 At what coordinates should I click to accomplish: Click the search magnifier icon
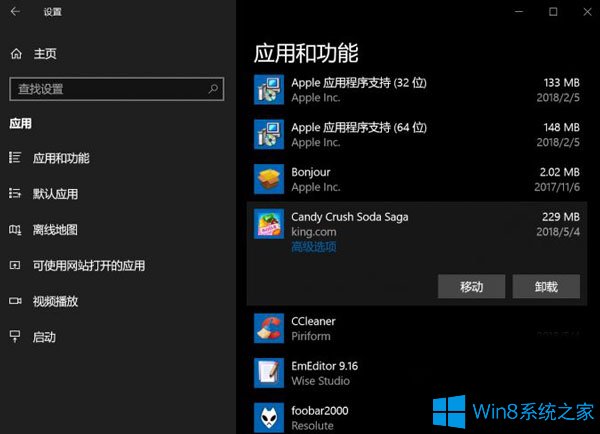213,89
